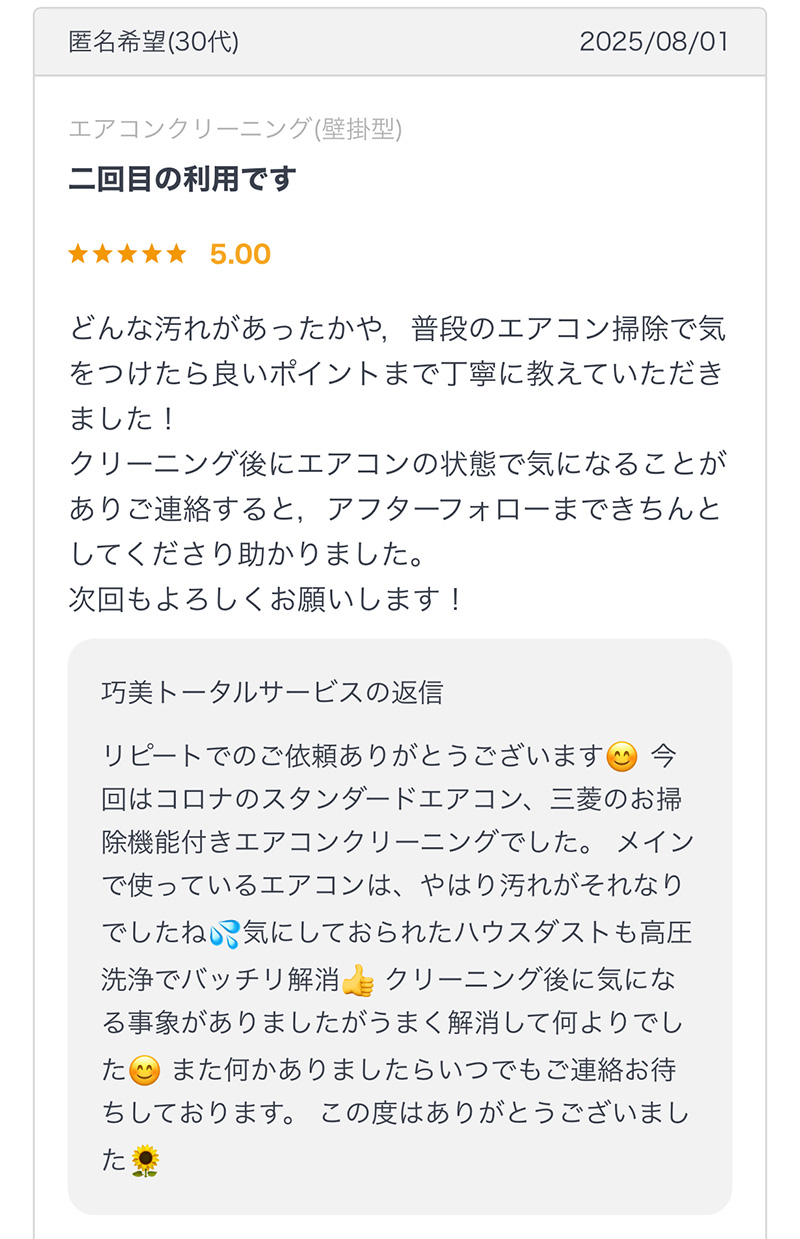Click the 巧美トータルサービスの返信 reply header

(272, 692)
